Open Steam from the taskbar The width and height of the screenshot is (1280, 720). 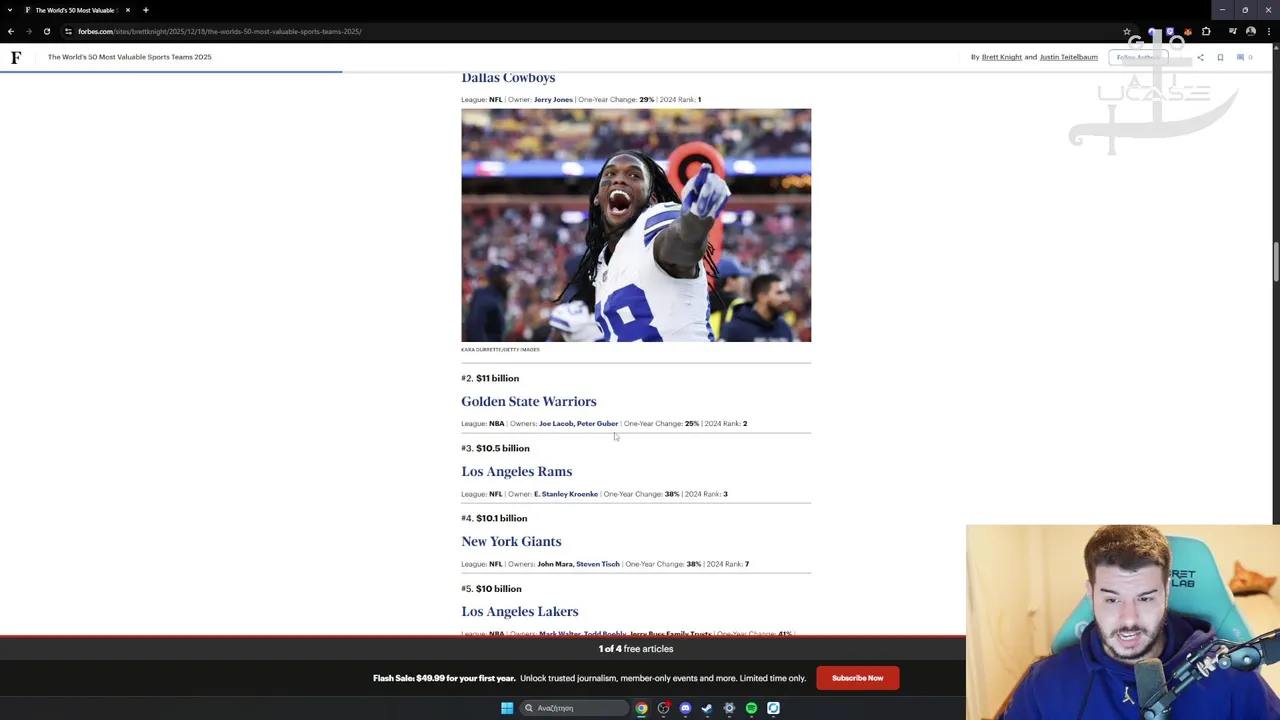[707, 708]
